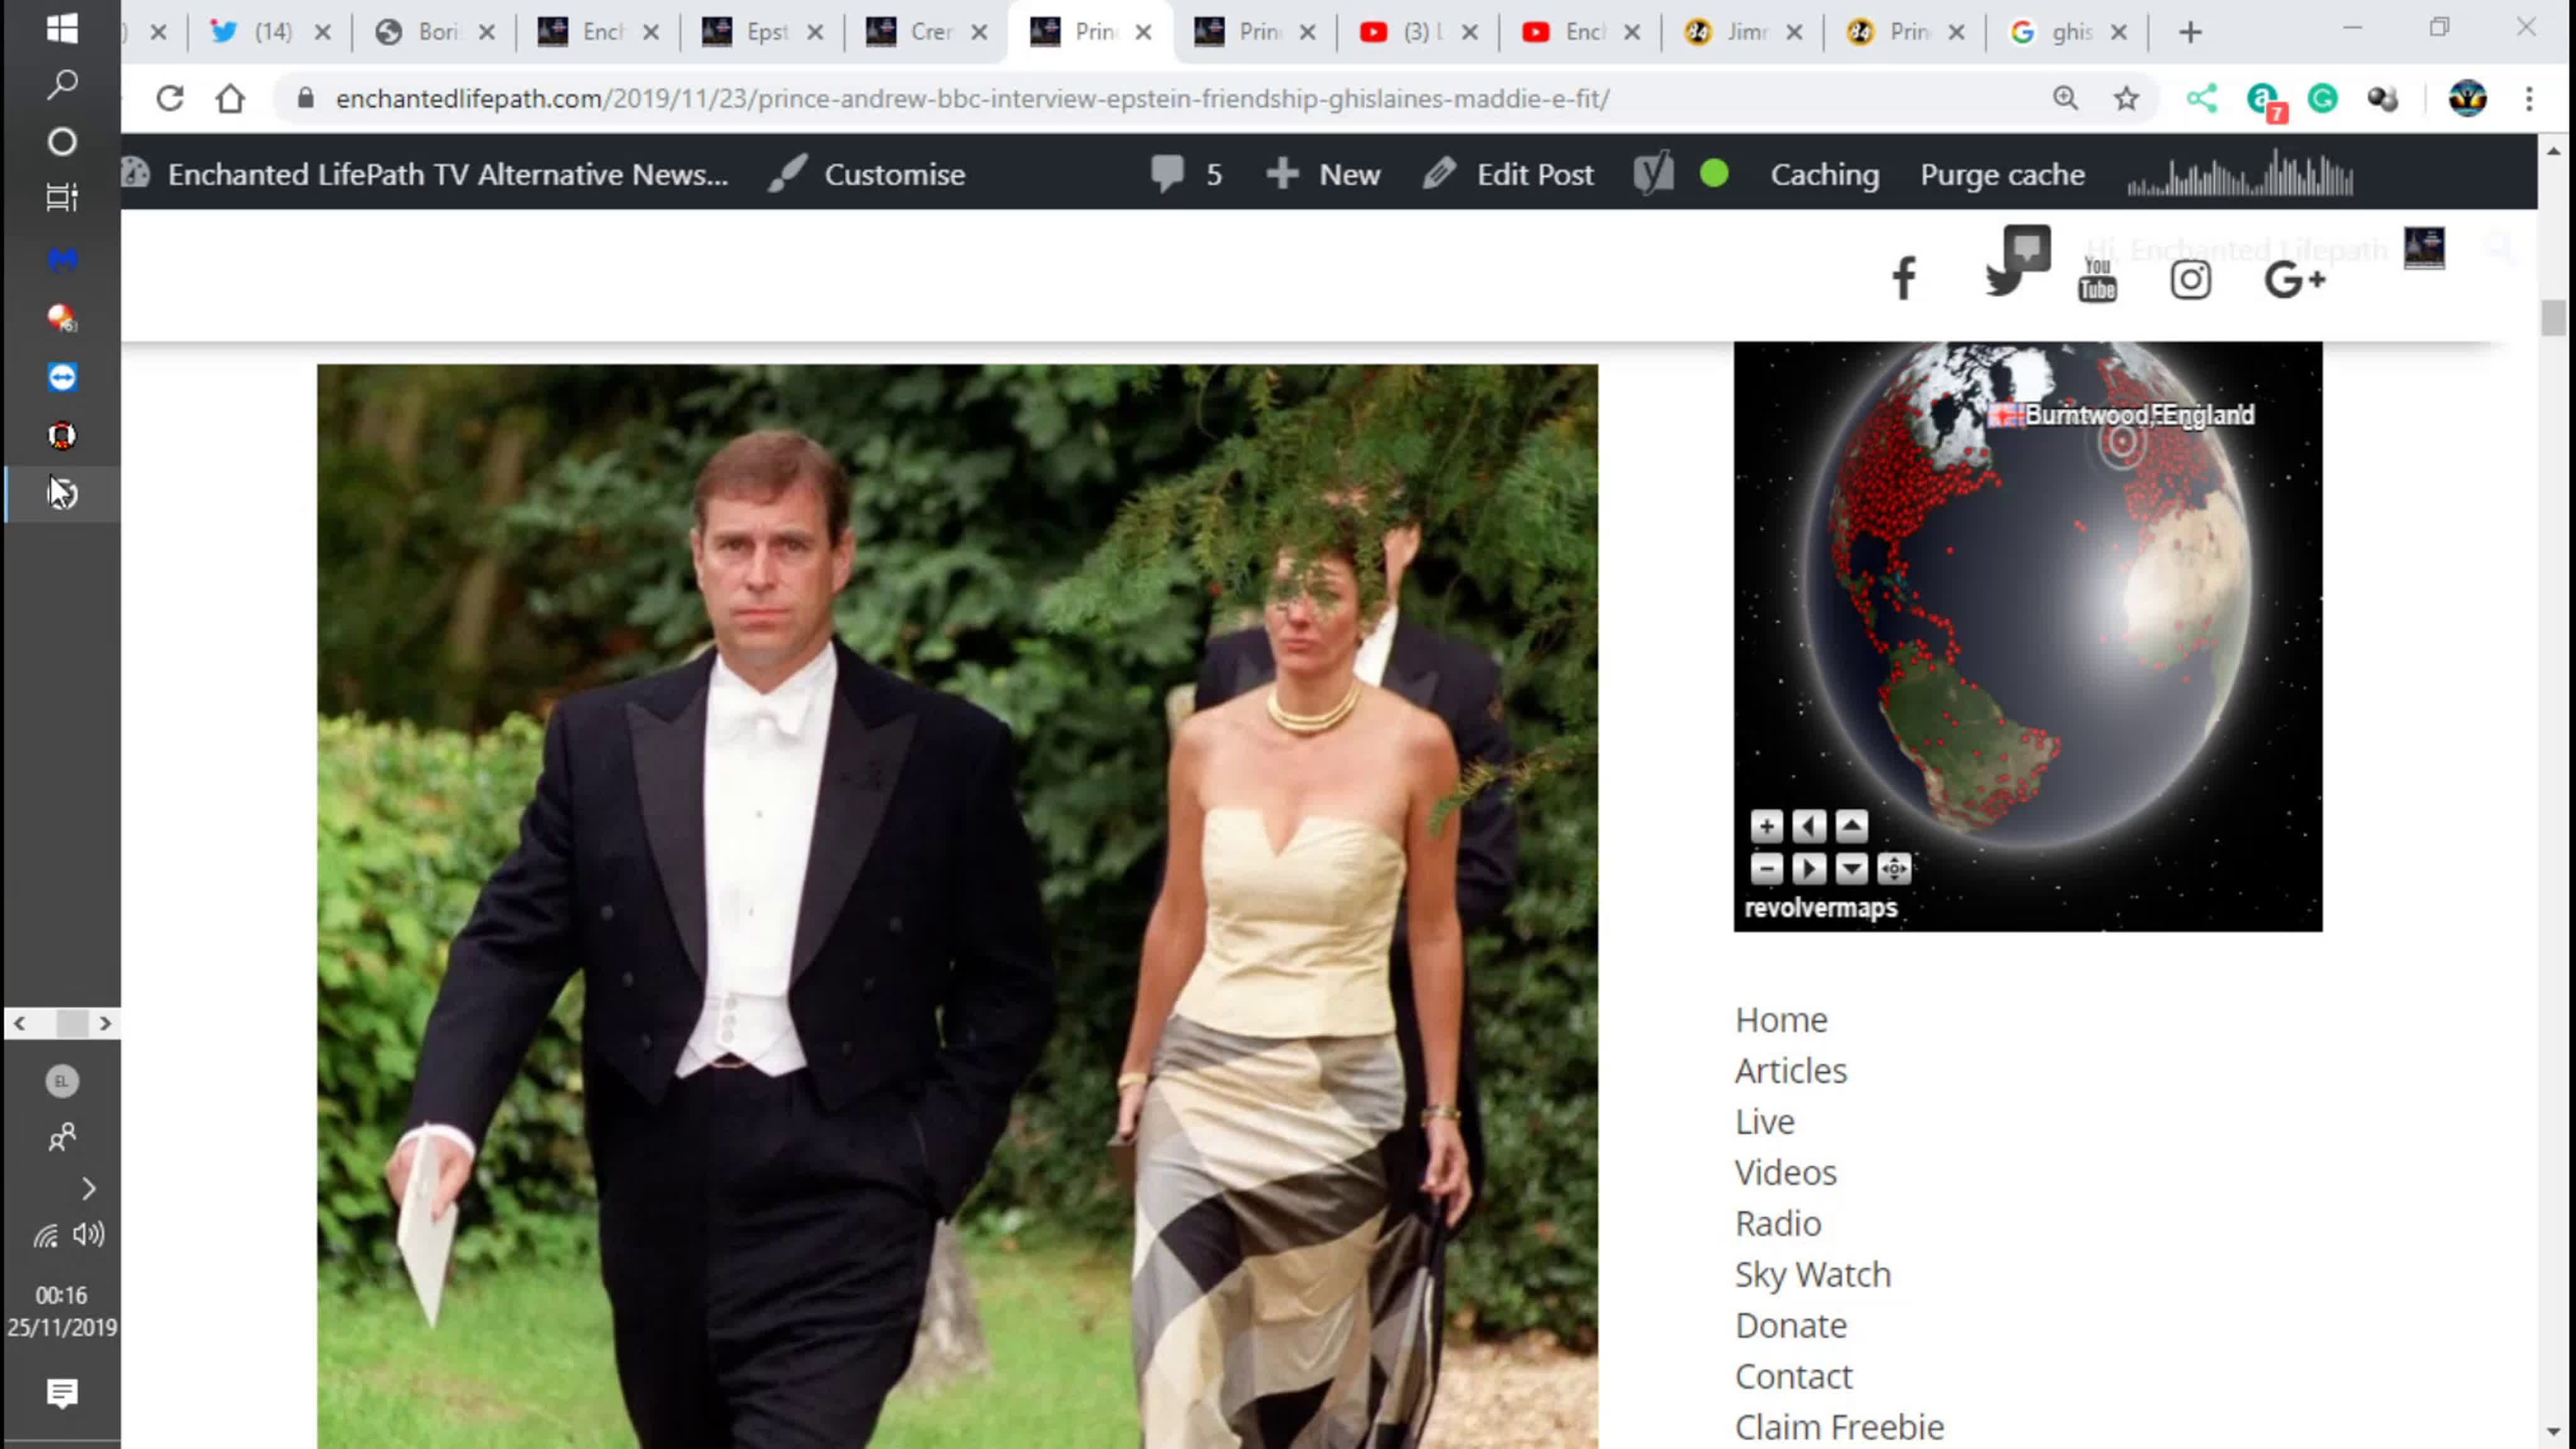2576x1449 pixels.
Task: Open Cortana circle icon in taskbar
Action: click(x=62, y=142)
